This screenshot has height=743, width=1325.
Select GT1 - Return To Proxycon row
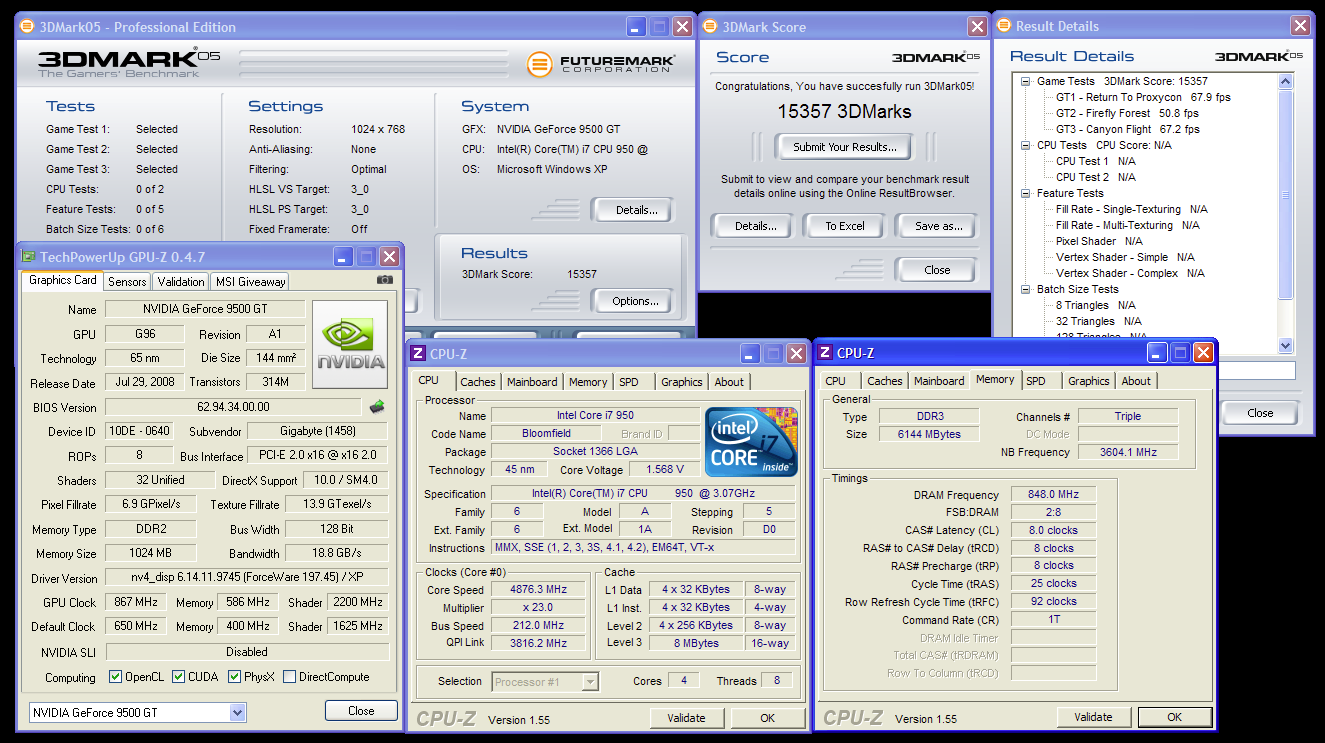pos(1143,98)
